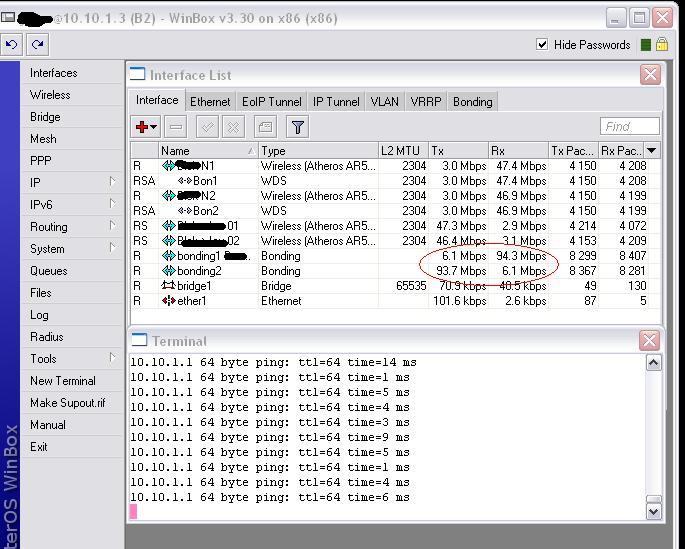
Task: Click the Rx column header
Action: [518, 151]
